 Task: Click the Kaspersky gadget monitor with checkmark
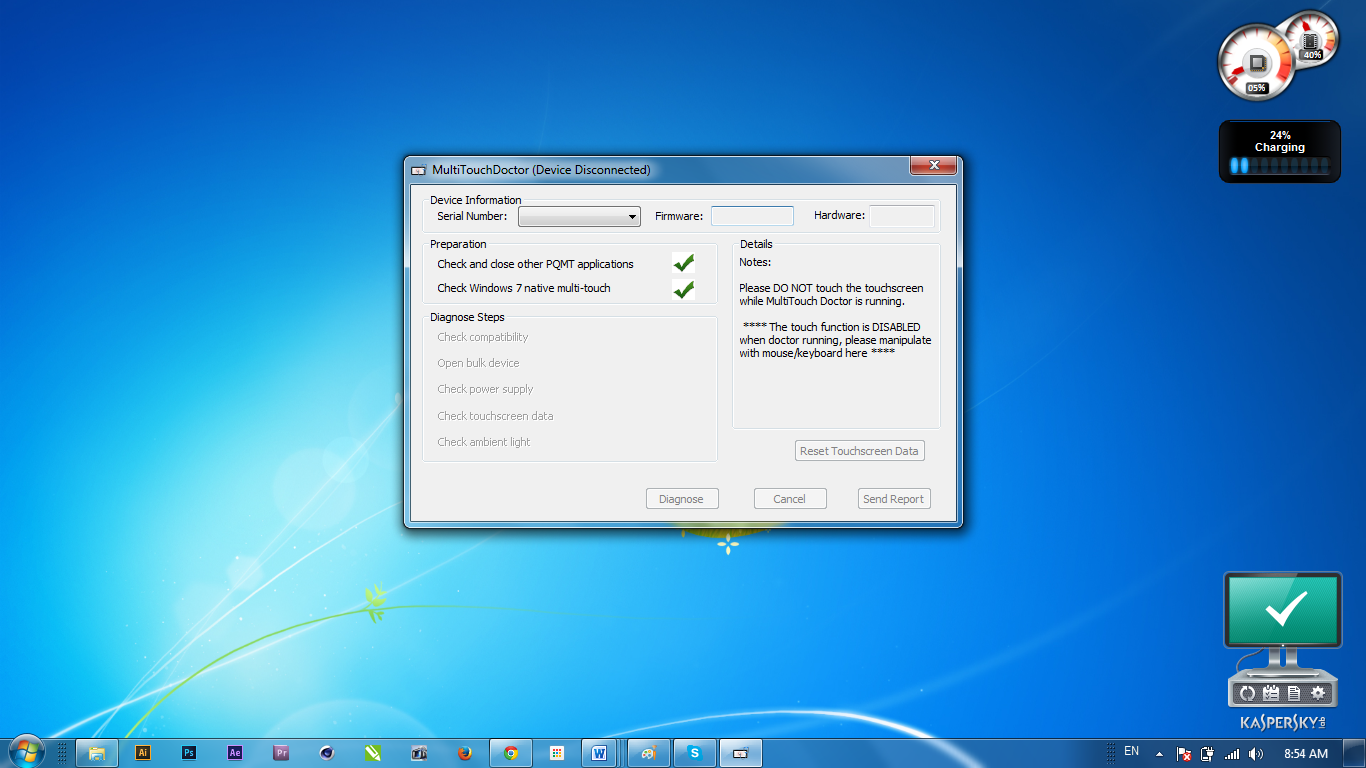tap(1283, 611)
